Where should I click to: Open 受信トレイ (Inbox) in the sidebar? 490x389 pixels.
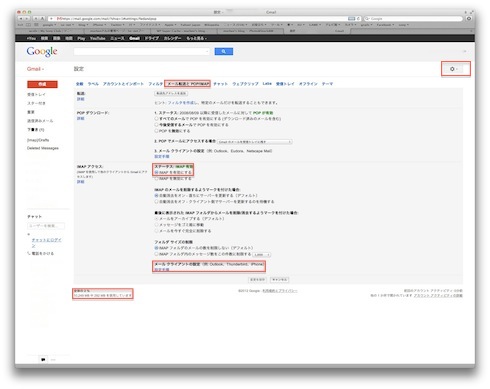point(36,95)
